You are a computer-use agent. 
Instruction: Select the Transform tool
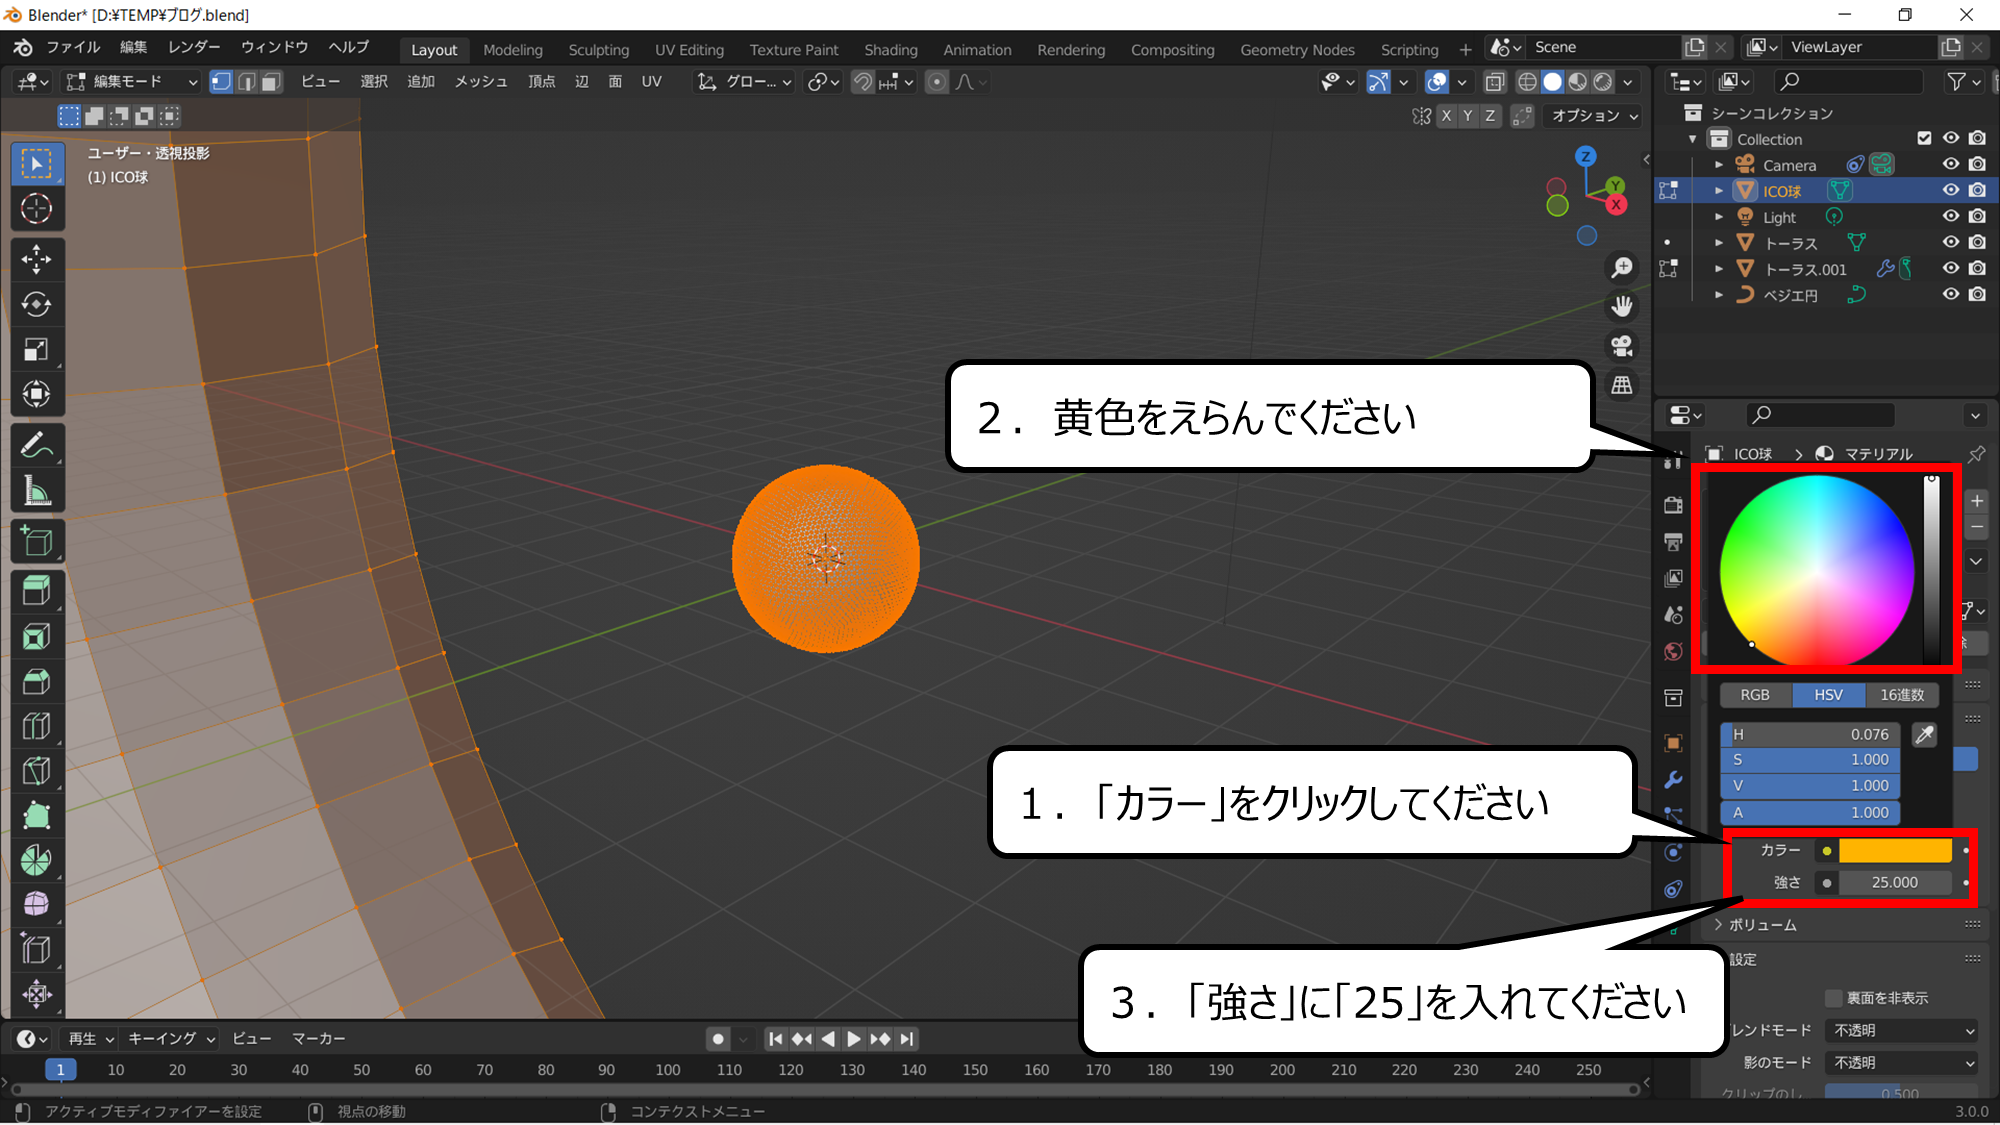pyautogui.click(x=37, y=394)
